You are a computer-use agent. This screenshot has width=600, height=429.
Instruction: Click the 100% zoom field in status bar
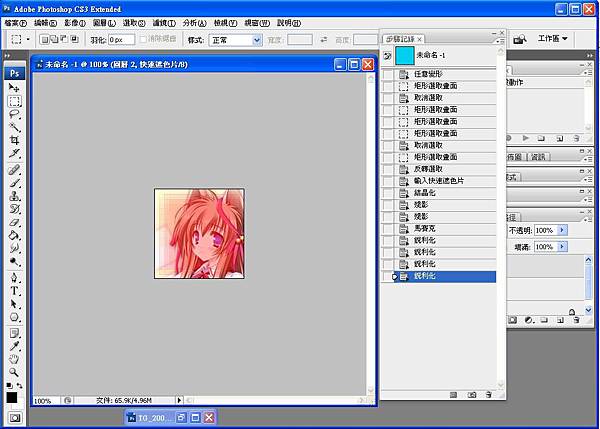point(45,401)
